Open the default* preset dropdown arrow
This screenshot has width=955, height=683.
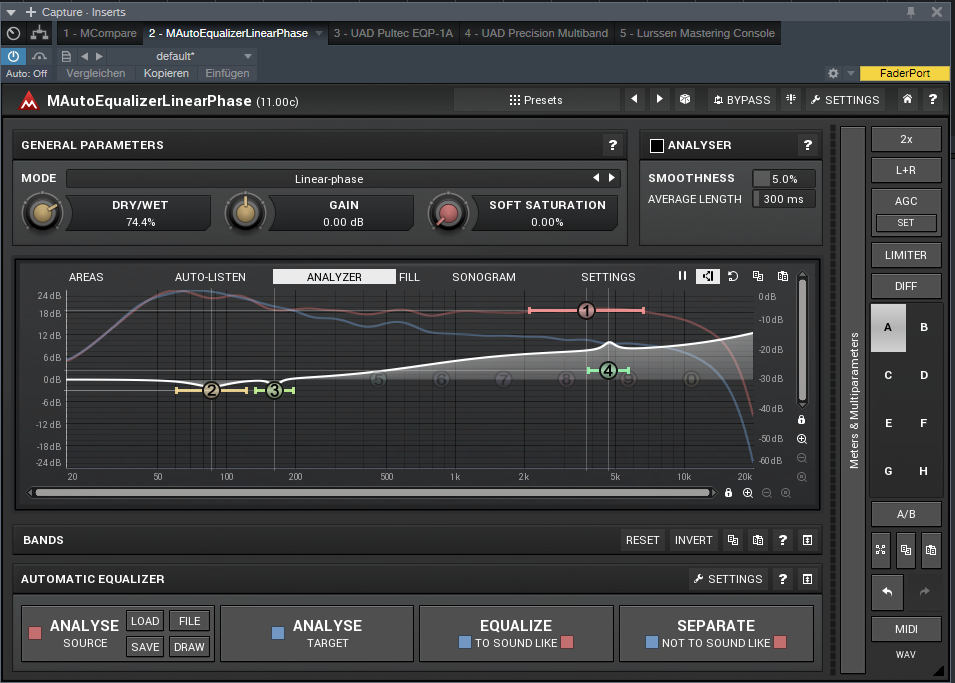(247, 56)
